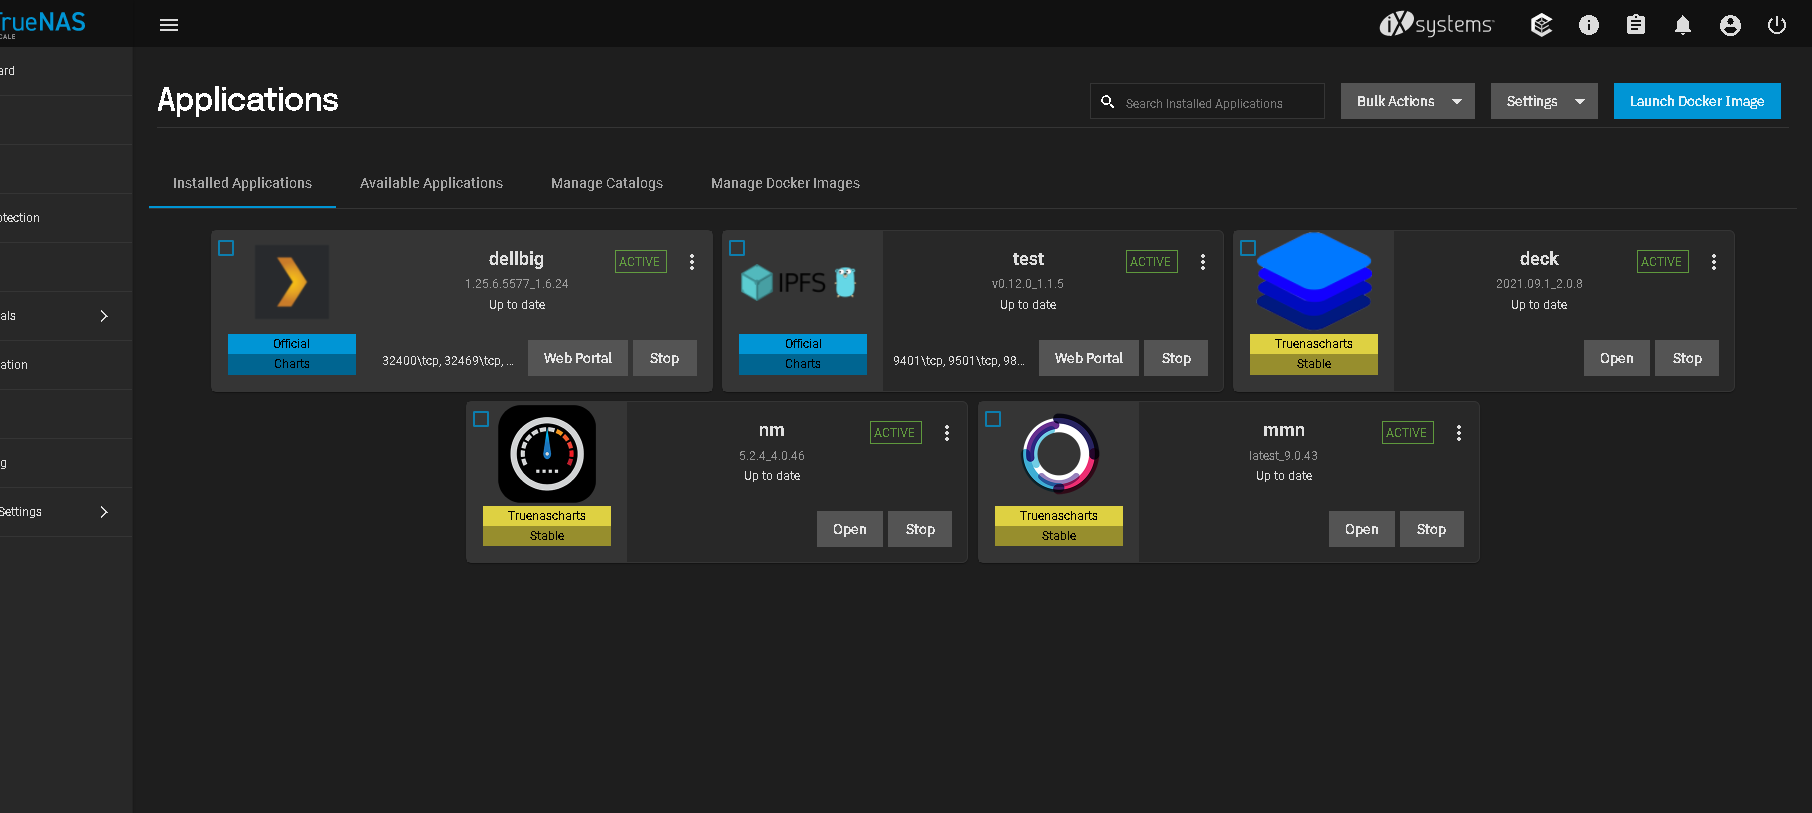Open the sidebar item ending in 'ation'

point(66,365)
